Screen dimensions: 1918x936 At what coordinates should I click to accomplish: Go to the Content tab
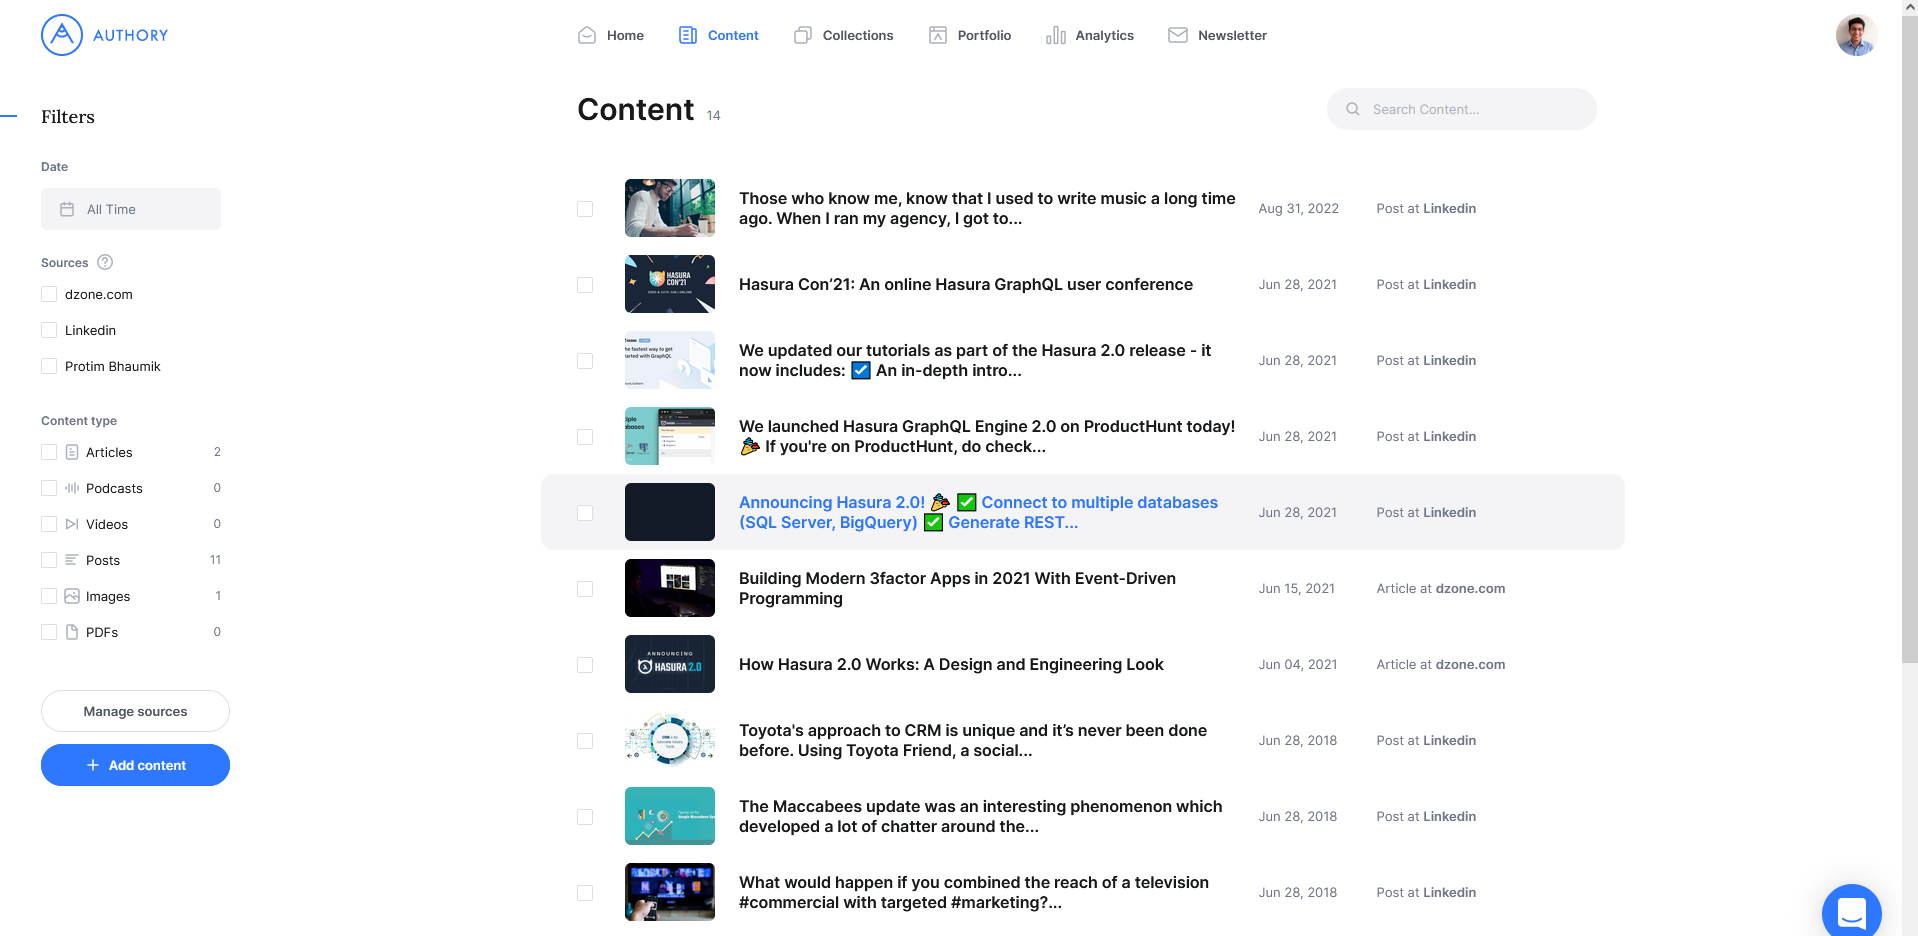719,35
